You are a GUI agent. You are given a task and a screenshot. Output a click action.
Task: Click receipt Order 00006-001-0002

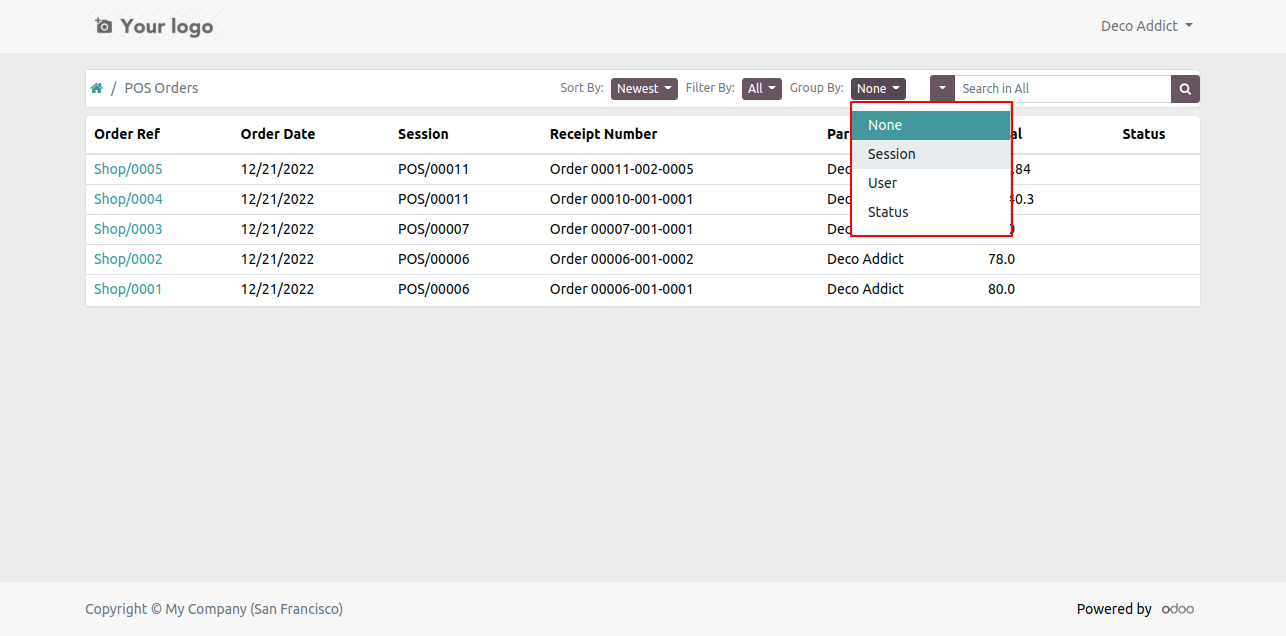pyautogui.click(x=622, y=259)
